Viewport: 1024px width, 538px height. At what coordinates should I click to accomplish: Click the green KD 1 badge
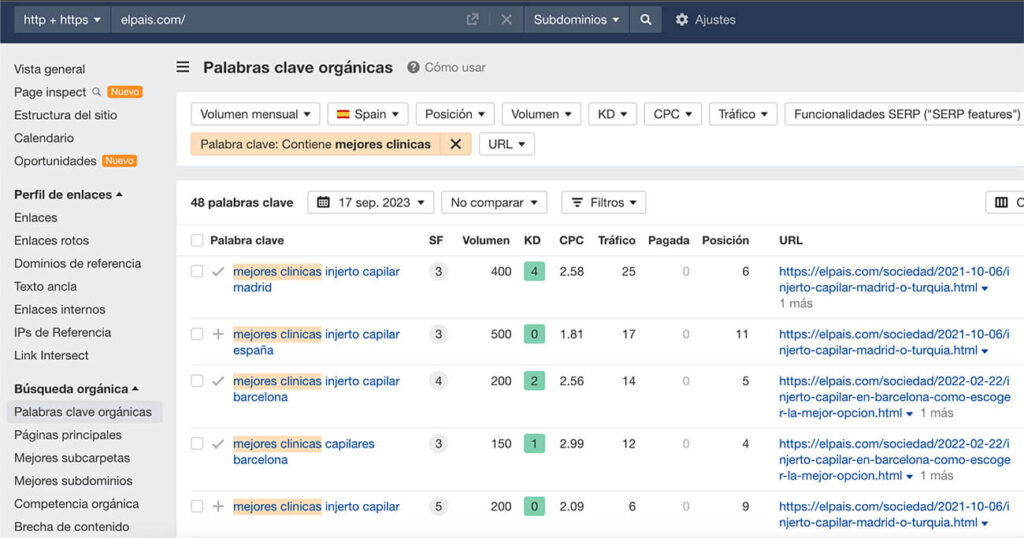534,444
